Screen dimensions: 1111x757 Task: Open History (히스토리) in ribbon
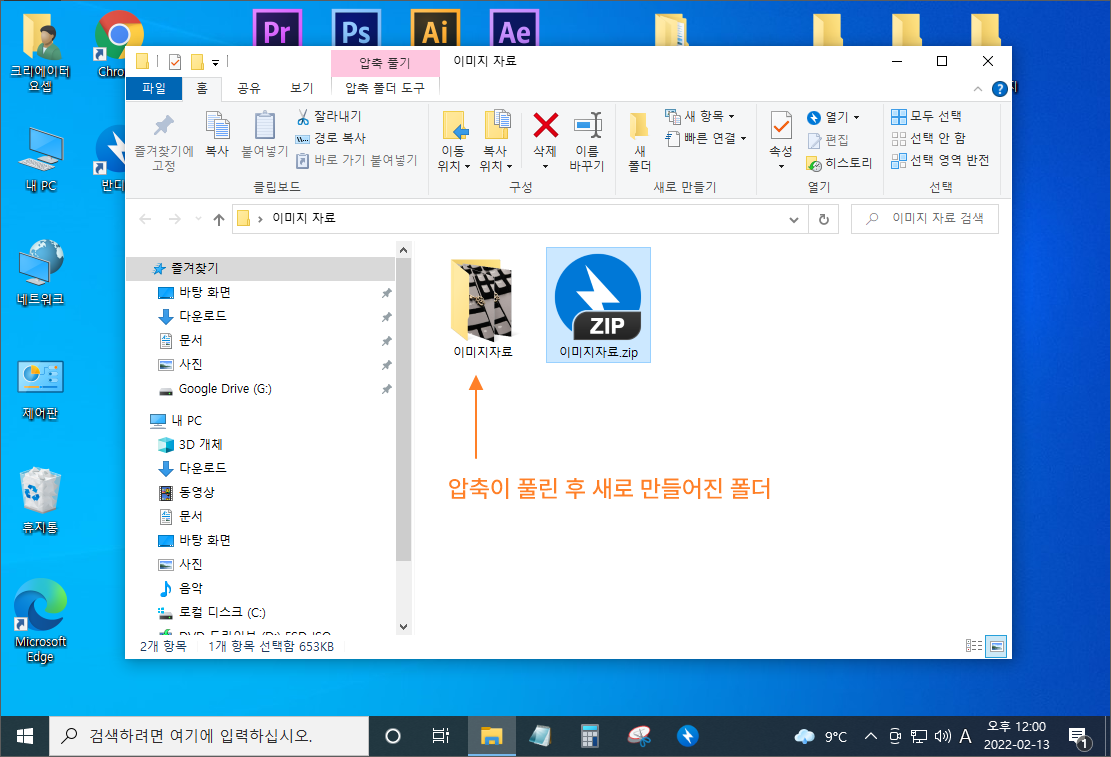(x=840, y=163)
